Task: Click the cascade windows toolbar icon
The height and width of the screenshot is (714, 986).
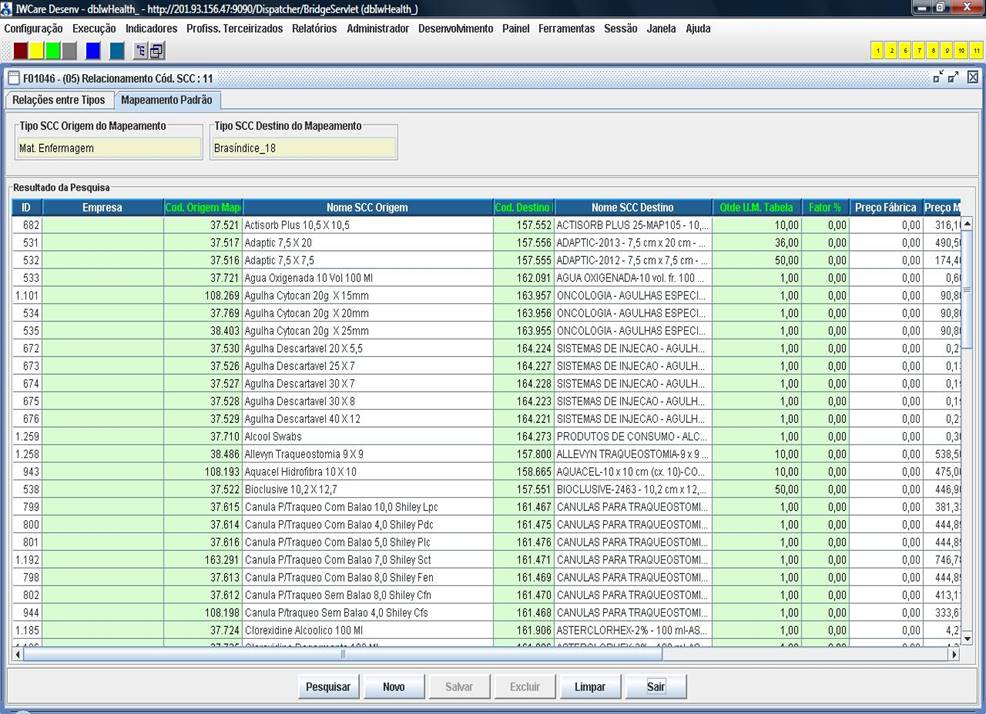Action: click(157, 51)
